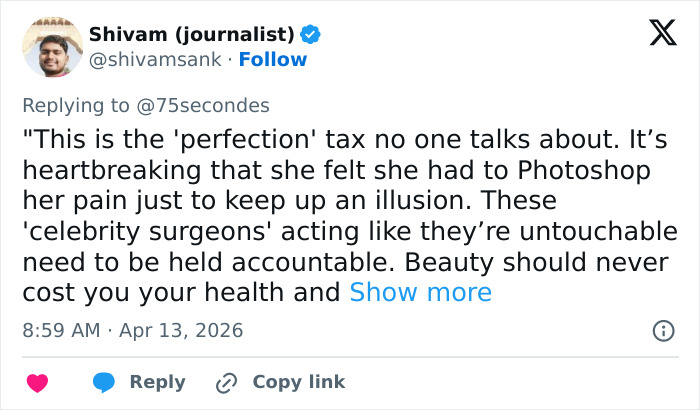Open the circled info icon
Screen dimensions: 700x410
point(662,329)
